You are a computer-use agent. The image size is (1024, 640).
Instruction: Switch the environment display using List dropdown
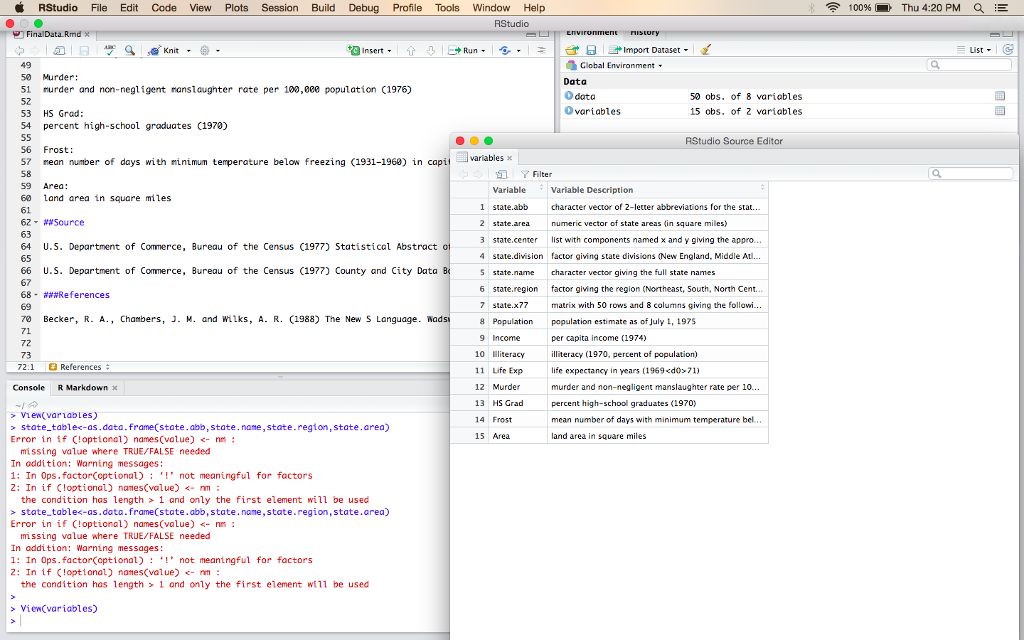(x=978, y=50)
